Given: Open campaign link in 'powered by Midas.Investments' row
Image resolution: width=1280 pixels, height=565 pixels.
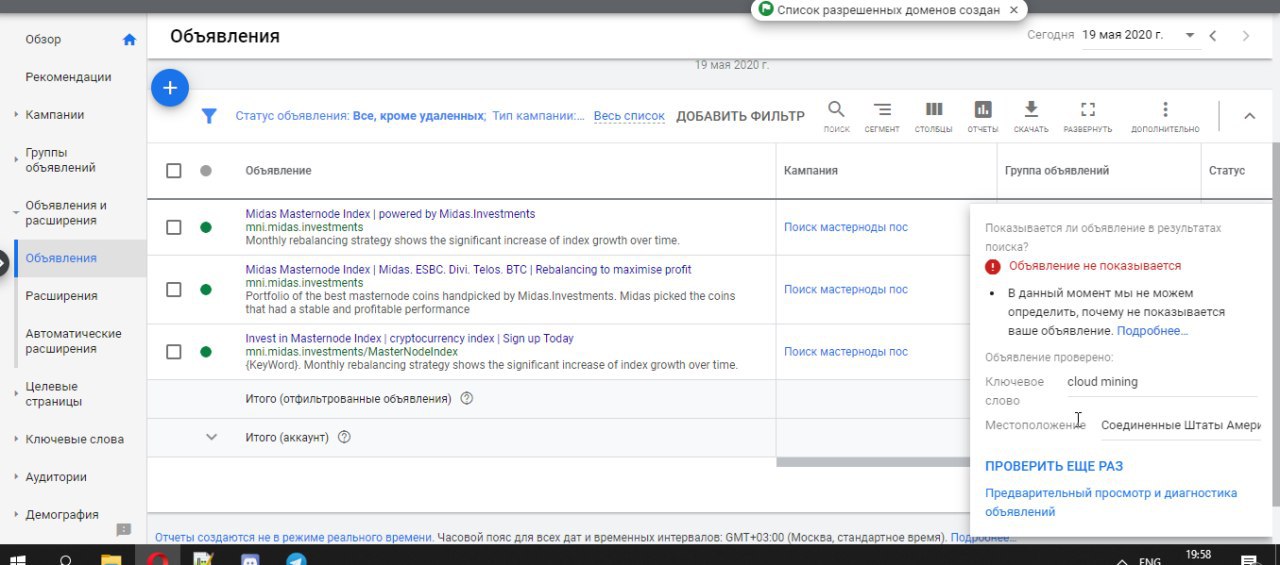Looking at the screenshot, I should (x=846, y=227).
